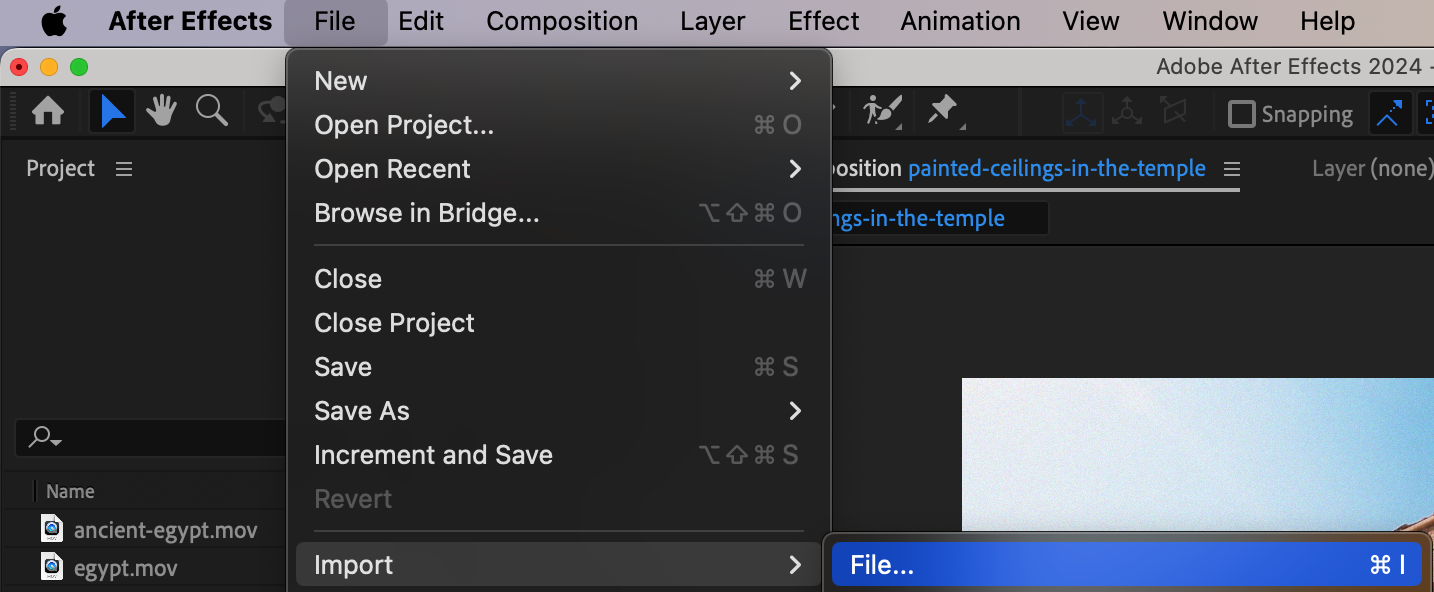Image resolution: width=1434 pixels, height=592 pixels.
Task: Click Increment and Save menu entry
Action: (433, 455)
